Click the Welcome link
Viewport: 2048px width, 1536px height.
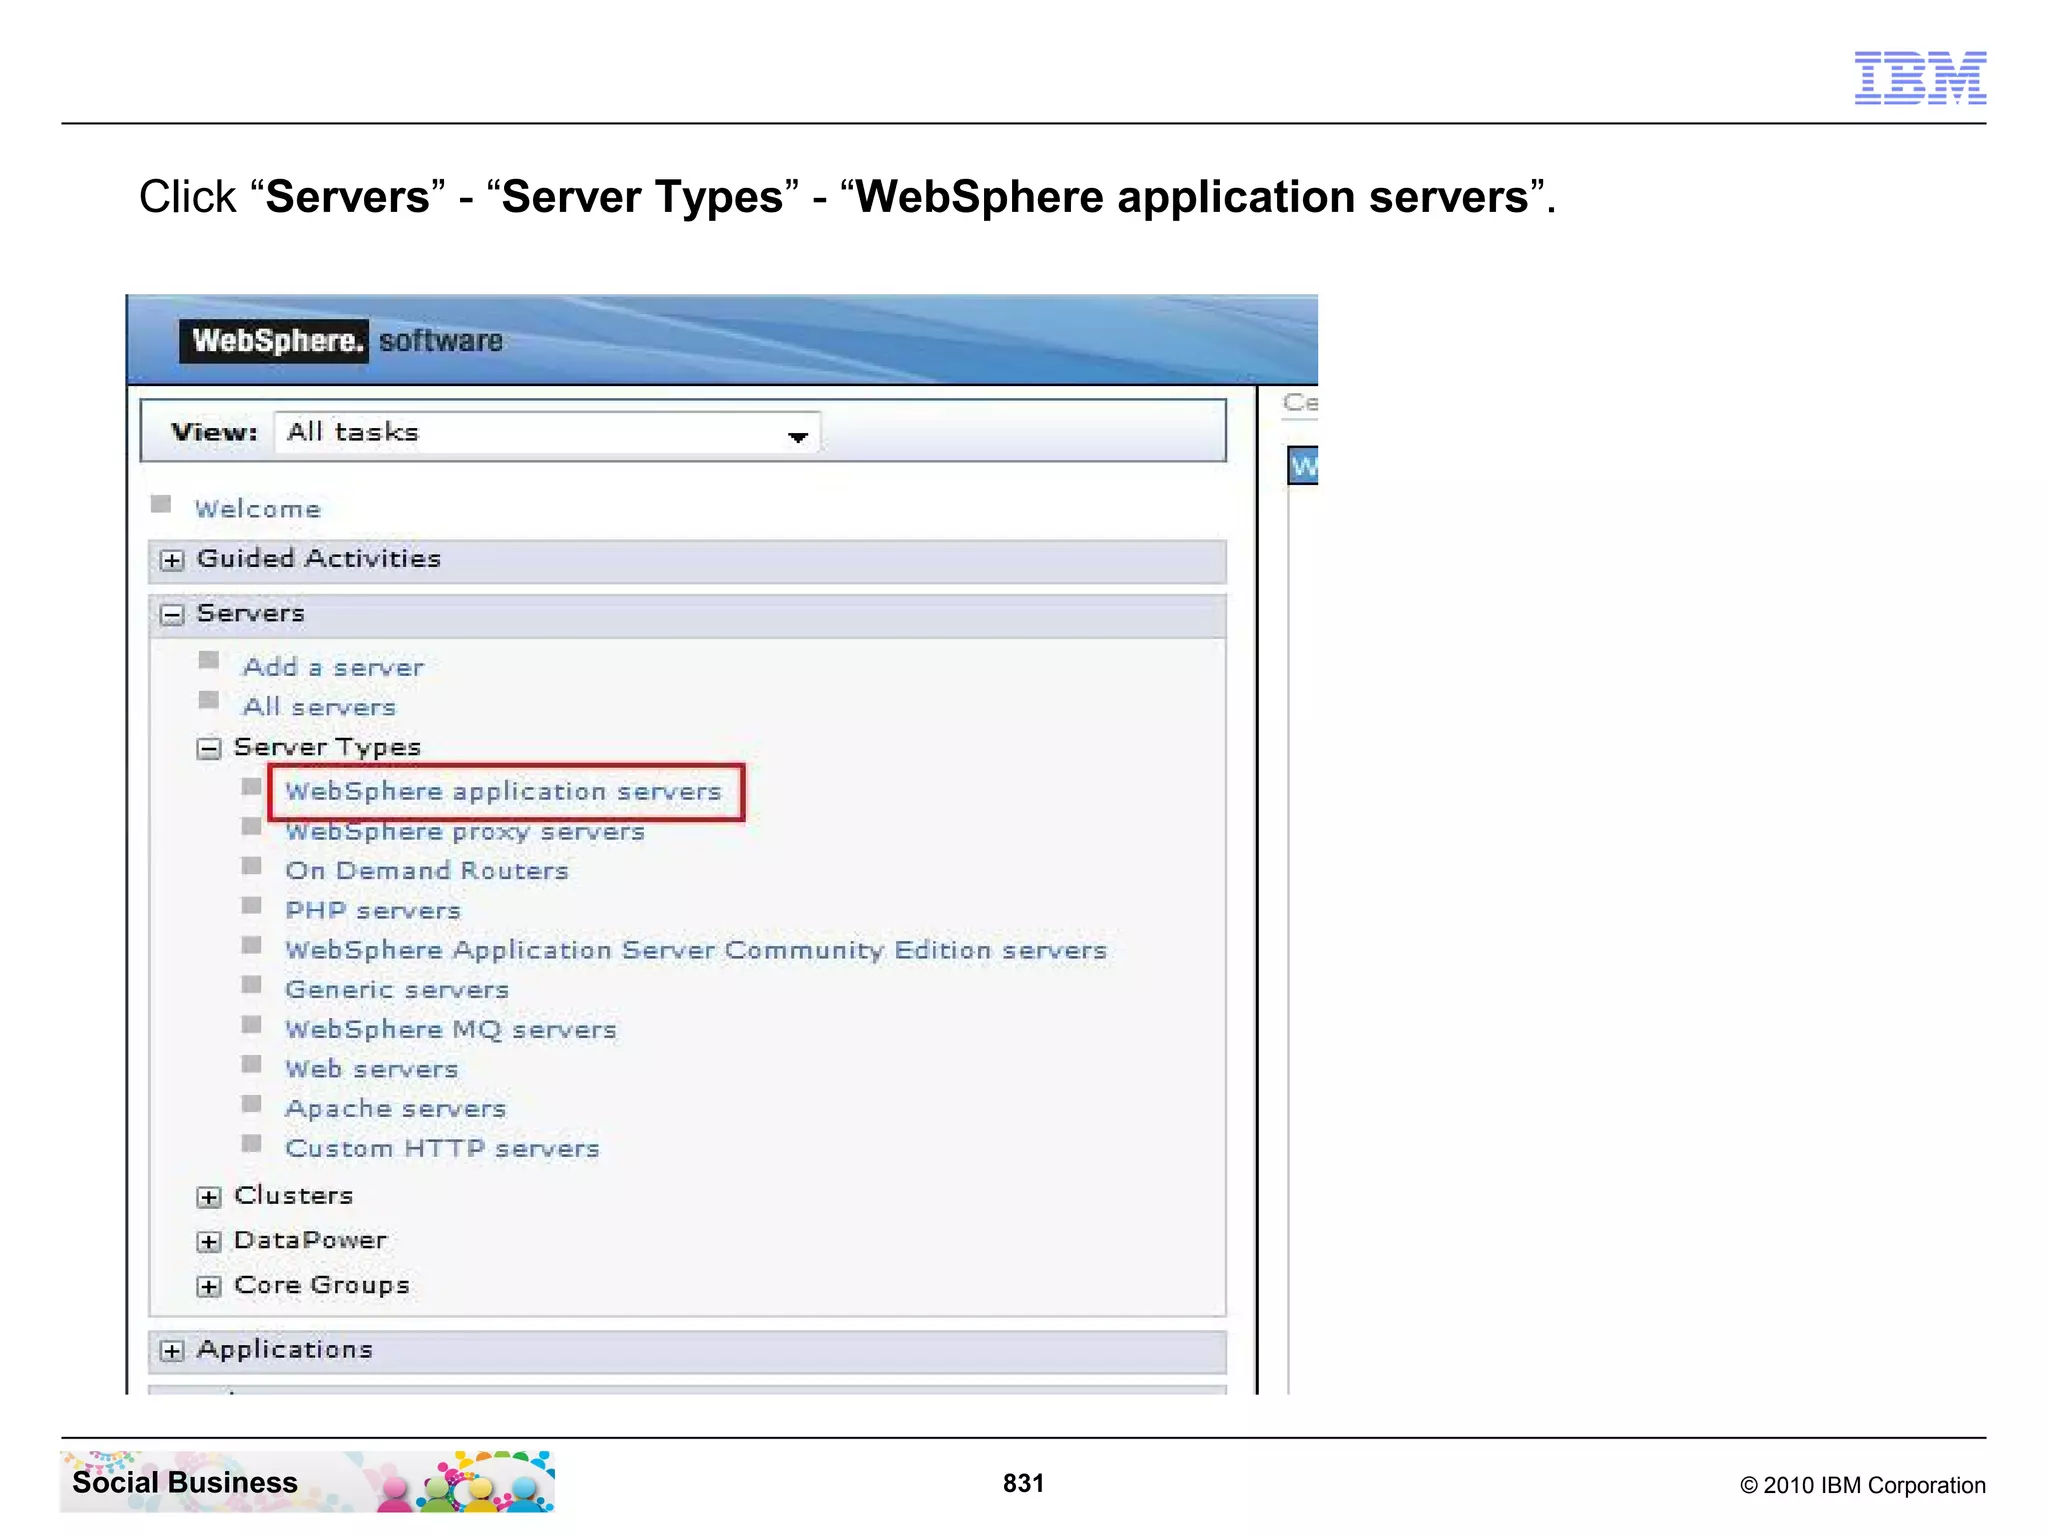click(258, 509)
